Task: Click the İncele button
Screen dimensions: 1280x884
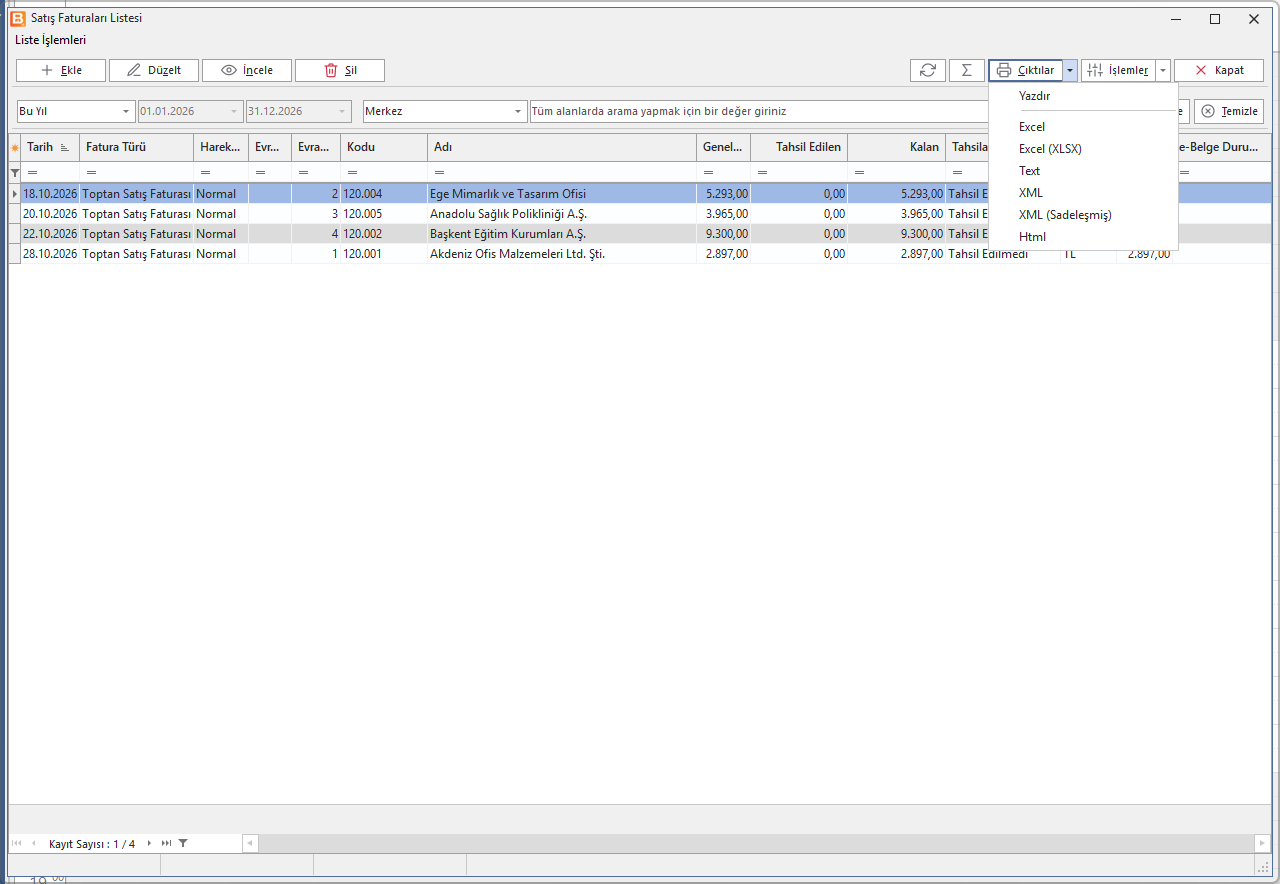Action: [x=247, y=70]
